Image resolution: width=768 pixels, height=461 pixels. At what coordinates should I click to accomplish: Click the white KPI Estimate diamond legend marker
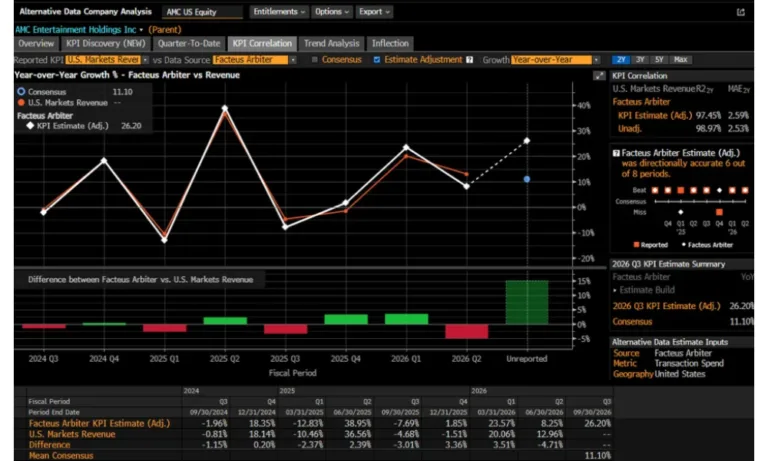pyautogui.click(x=30, y=125)
